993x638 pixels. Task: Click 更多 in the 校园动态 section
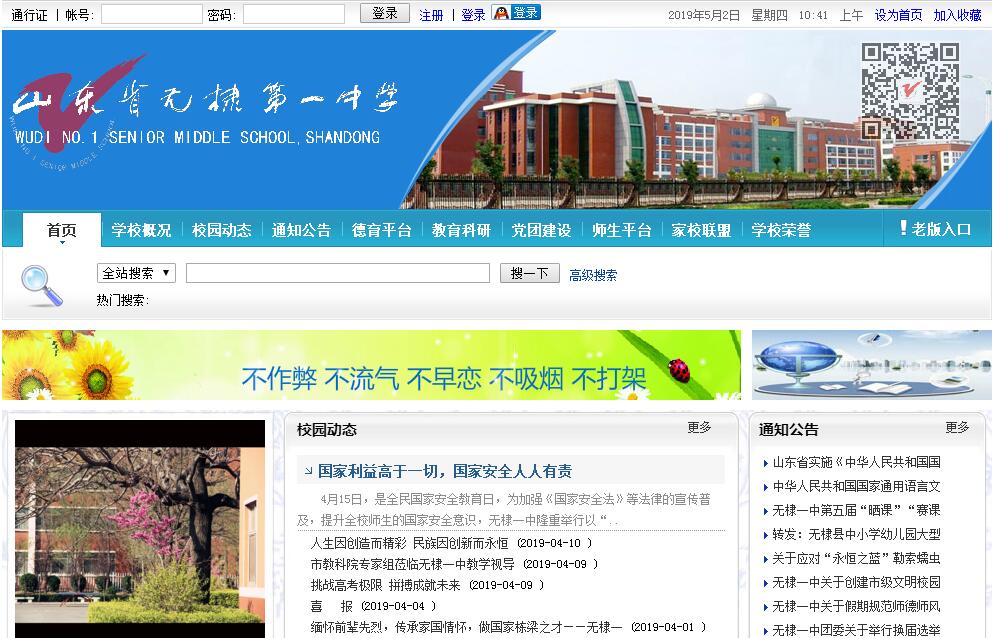coord(699,427)
